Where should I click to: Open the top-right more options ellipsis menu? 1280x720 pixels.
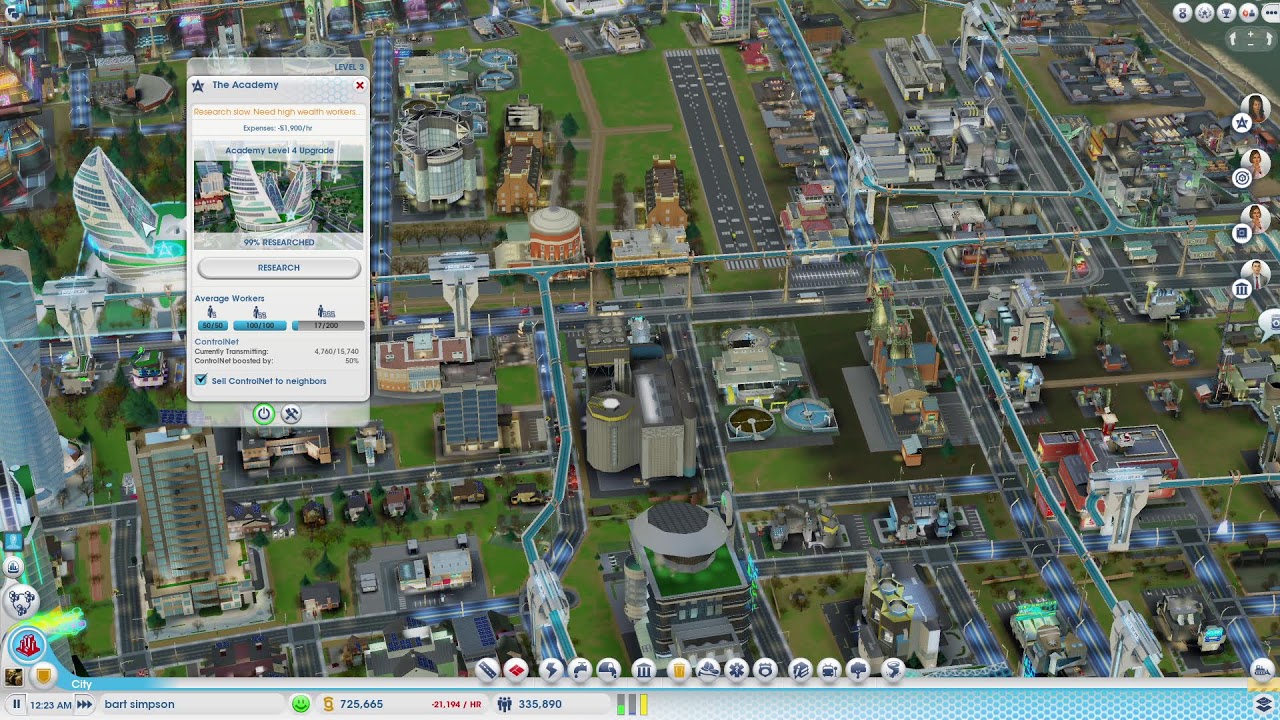(1271, 13)
